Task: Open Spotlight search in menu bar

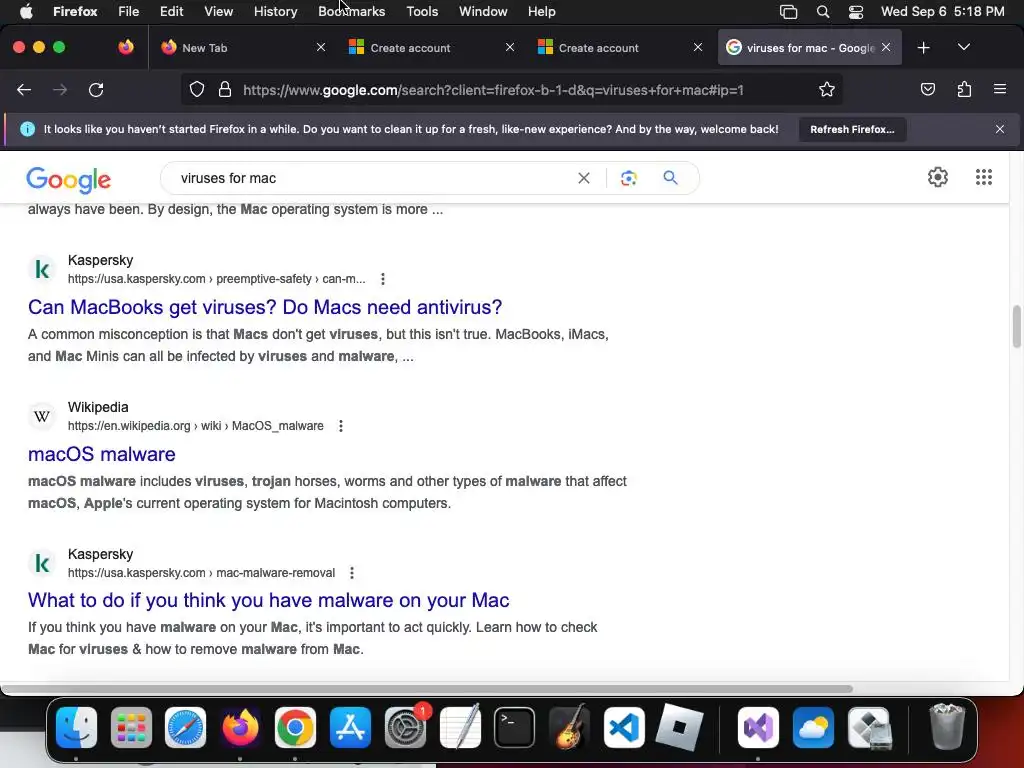Action: (823, 12)
